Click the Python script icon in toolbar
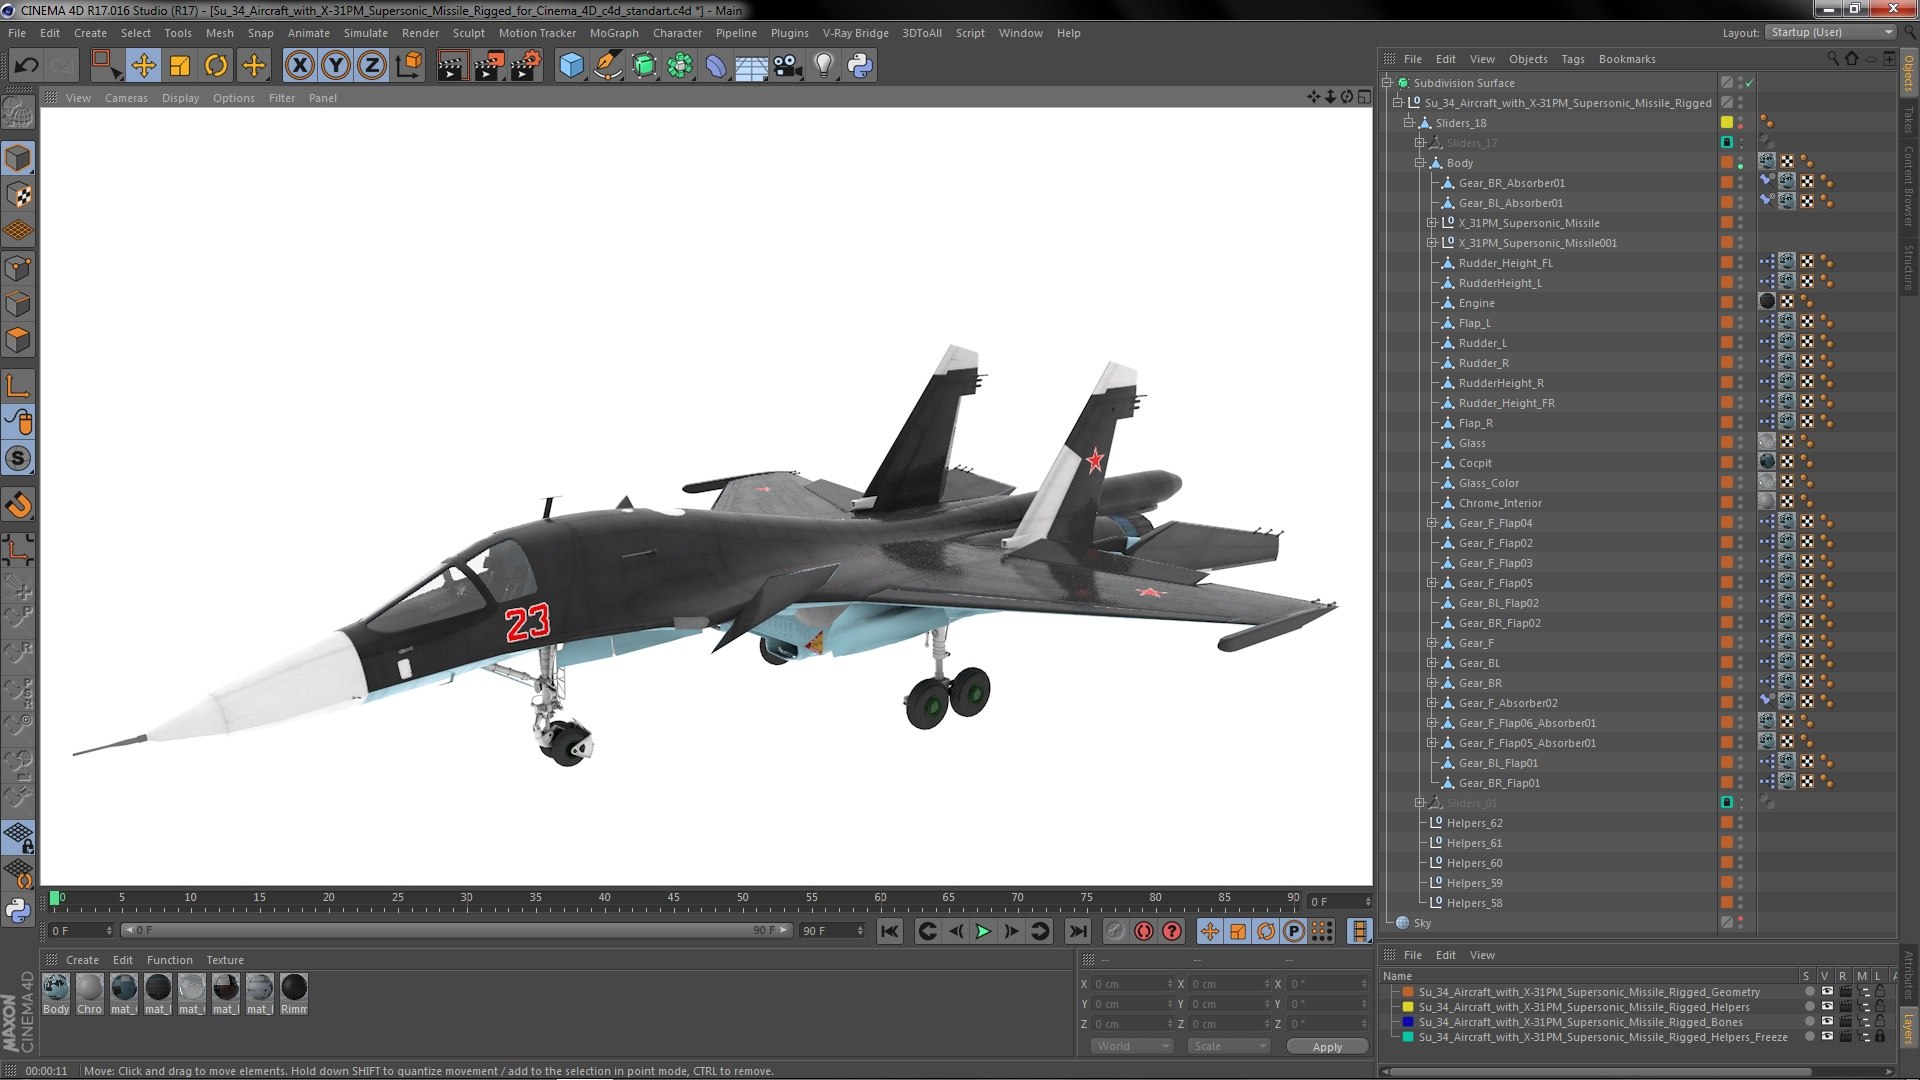Image resolution: width=1920 pixels, height=1080 pixels. 860,66
